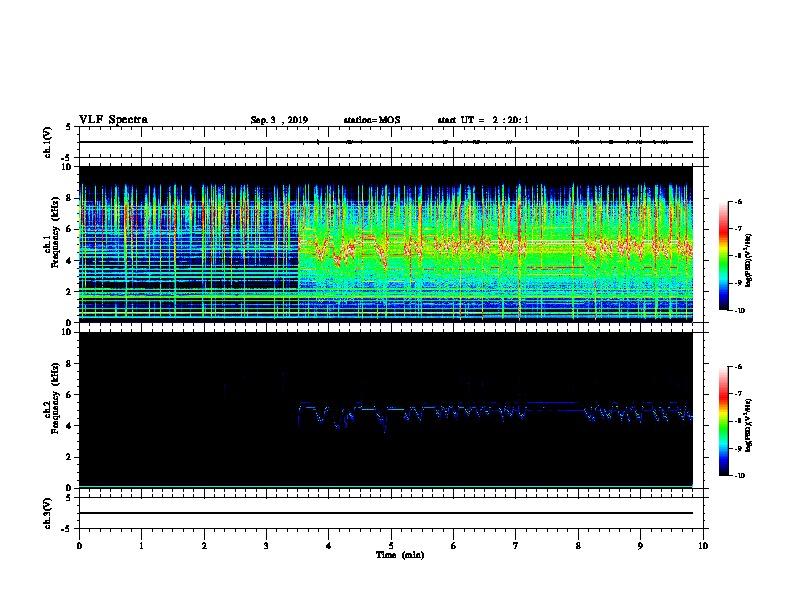Click the "VLF Spectra" plot title

[x=113, y=120]
